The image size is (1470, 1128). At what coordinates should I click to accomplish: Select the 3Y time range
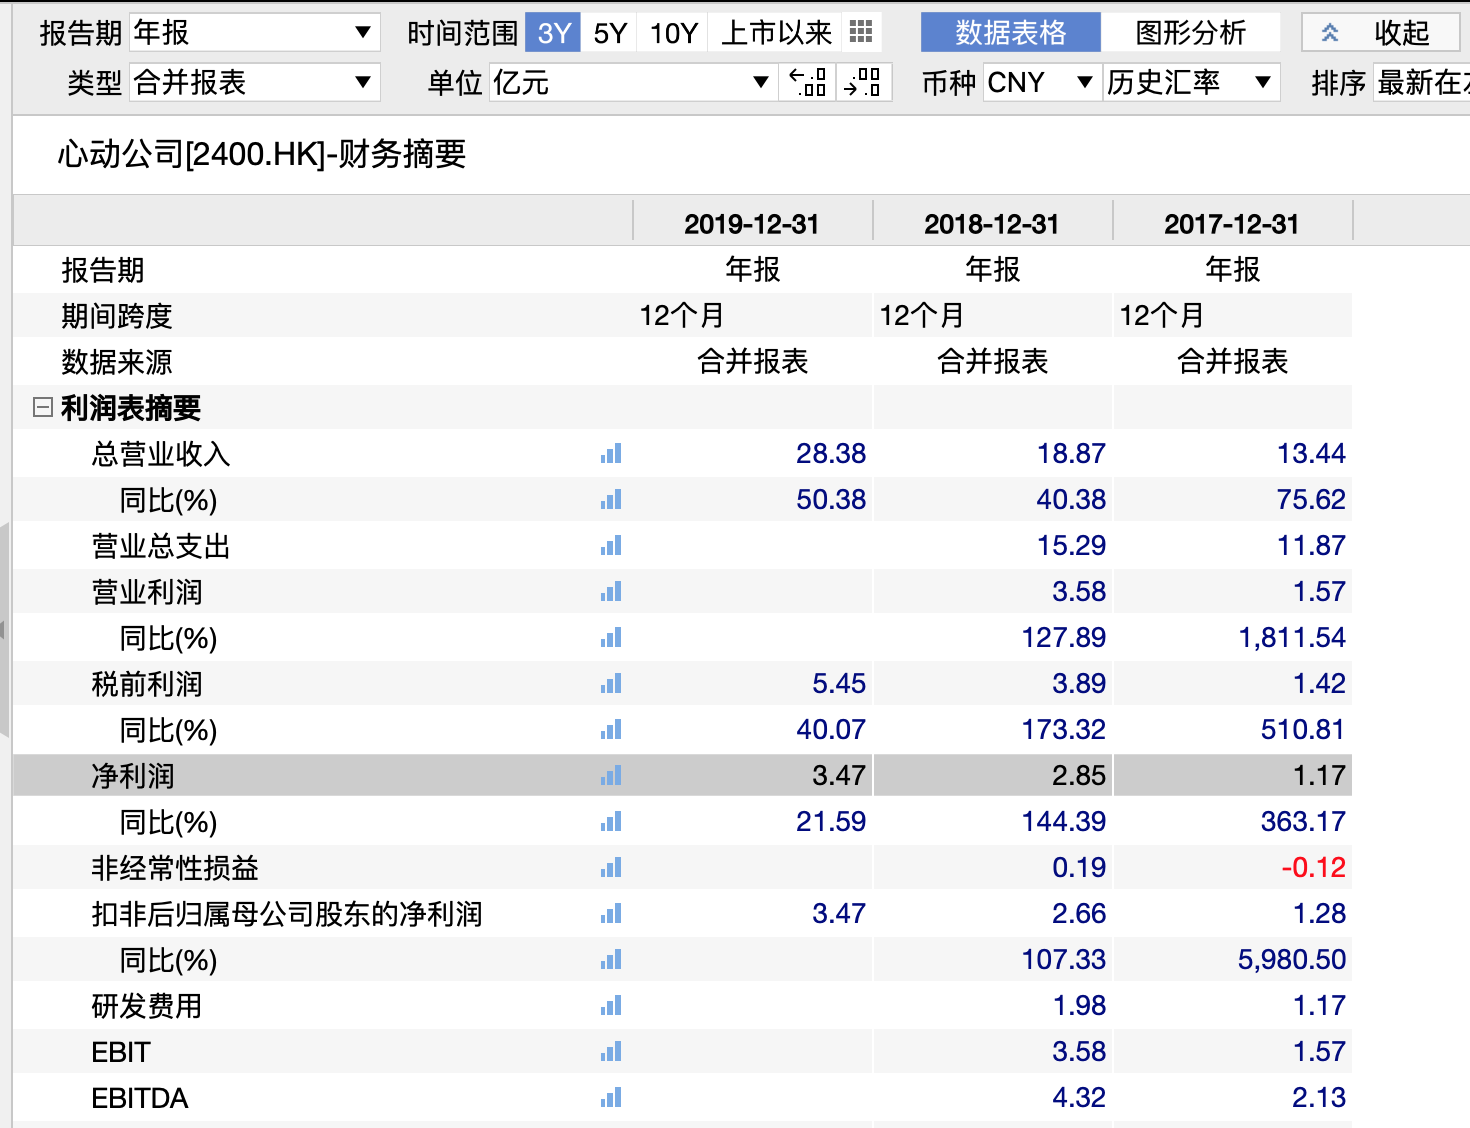point(553,33)
